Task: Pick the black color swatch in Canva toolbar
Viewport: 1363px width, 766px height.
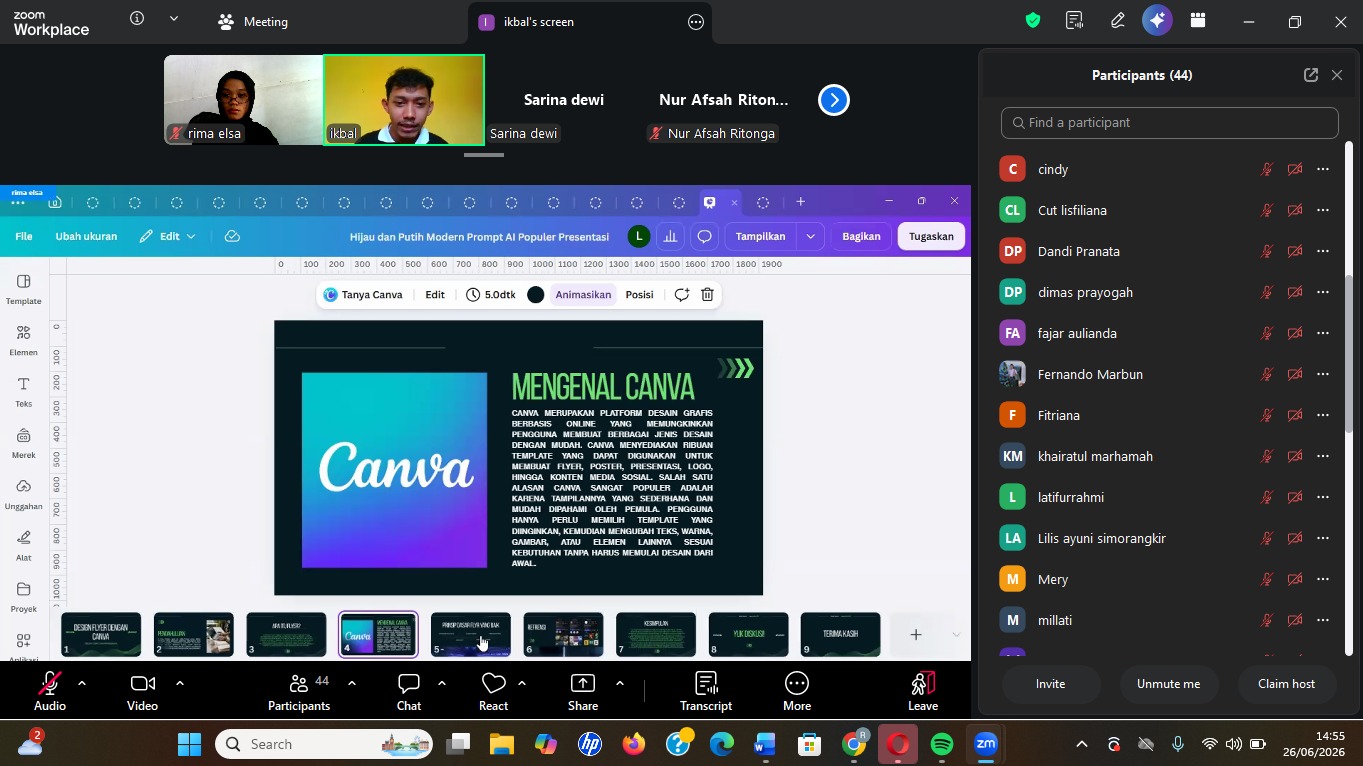Action: tap(536, 295)
